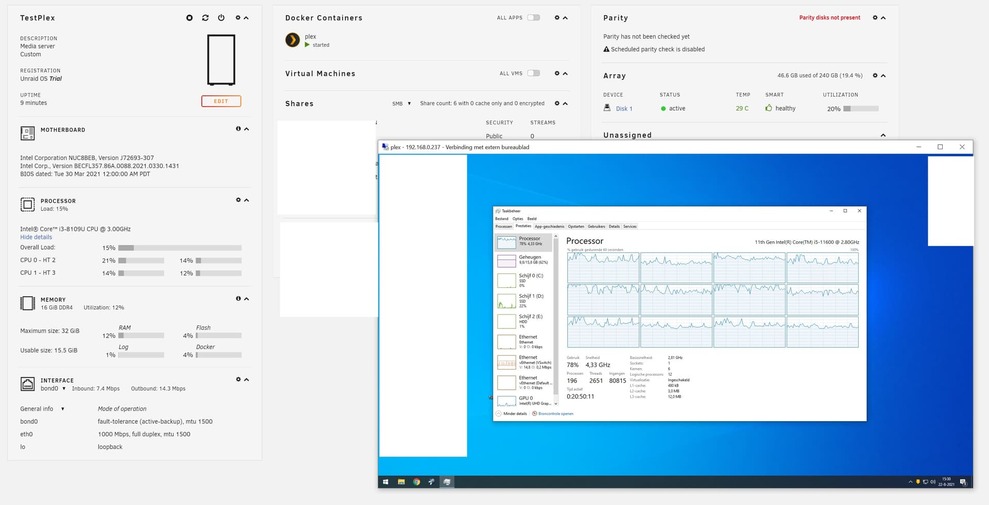The image size is (989, 505).
Task: Open Virtual Machines settings gear
Action: click(x=557, y=73)
